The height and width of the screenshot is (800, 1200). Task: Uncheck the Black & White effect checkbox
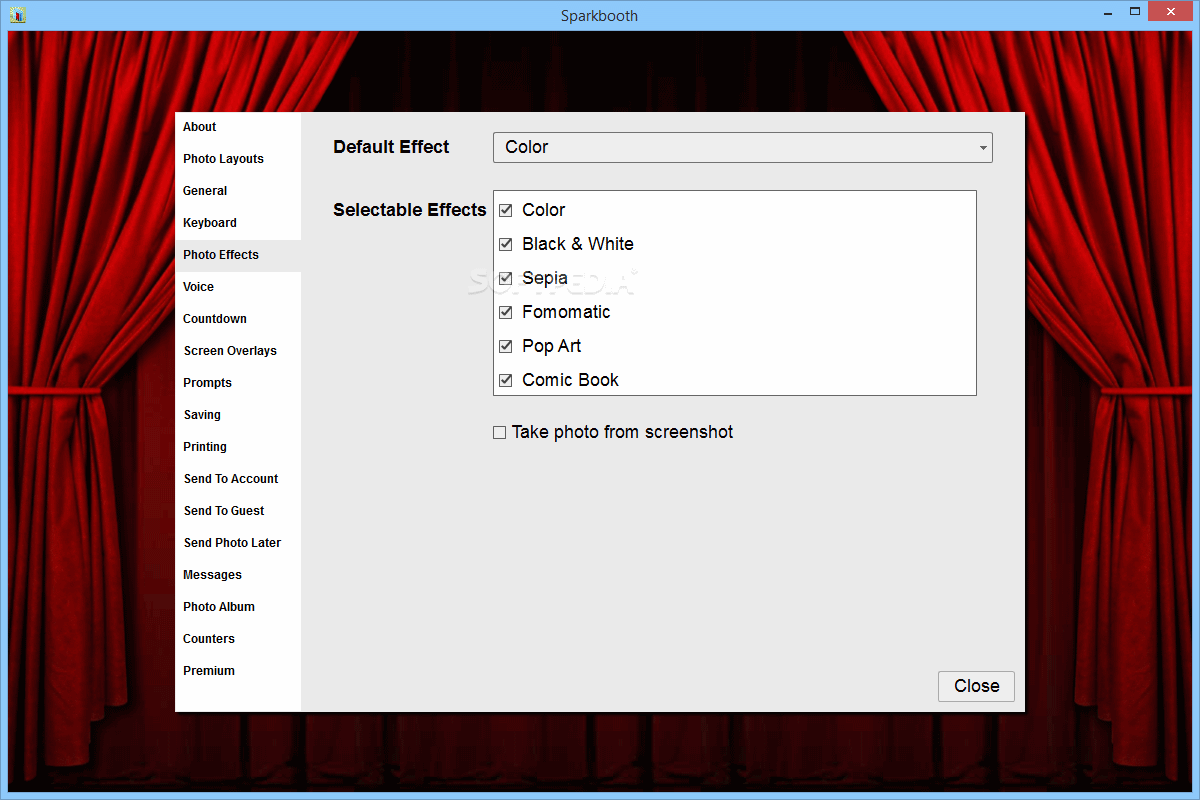pos(506,244)
